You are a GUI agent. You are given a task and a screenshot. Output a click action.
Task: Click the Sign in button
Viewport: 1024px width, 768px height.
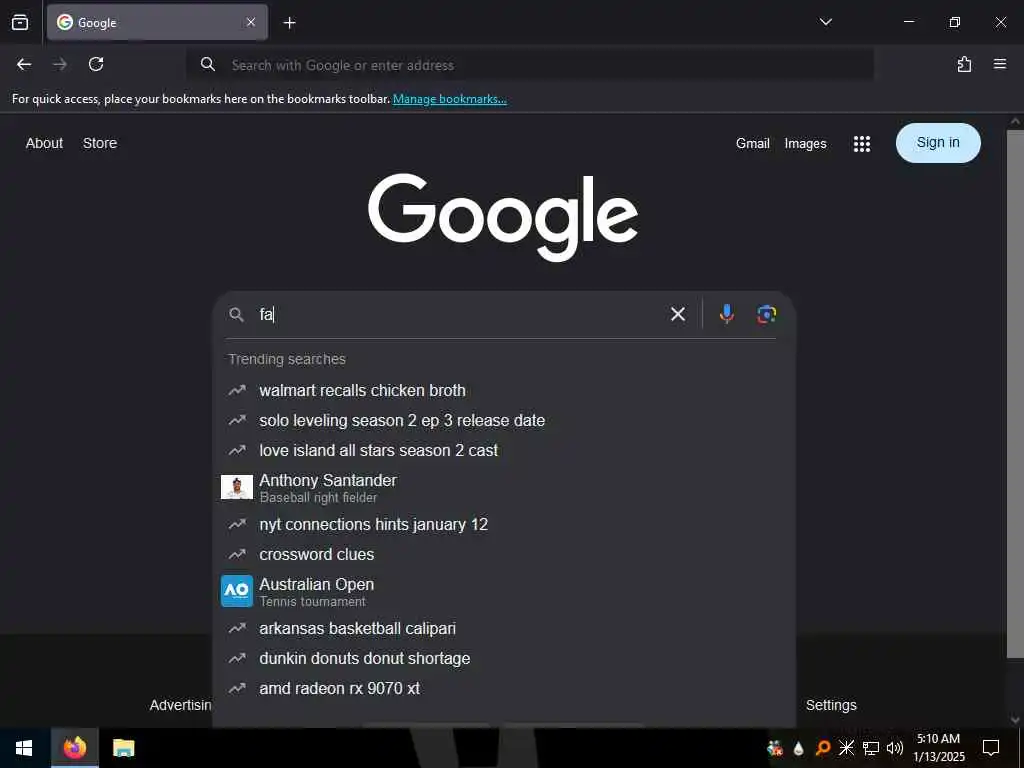938,142
